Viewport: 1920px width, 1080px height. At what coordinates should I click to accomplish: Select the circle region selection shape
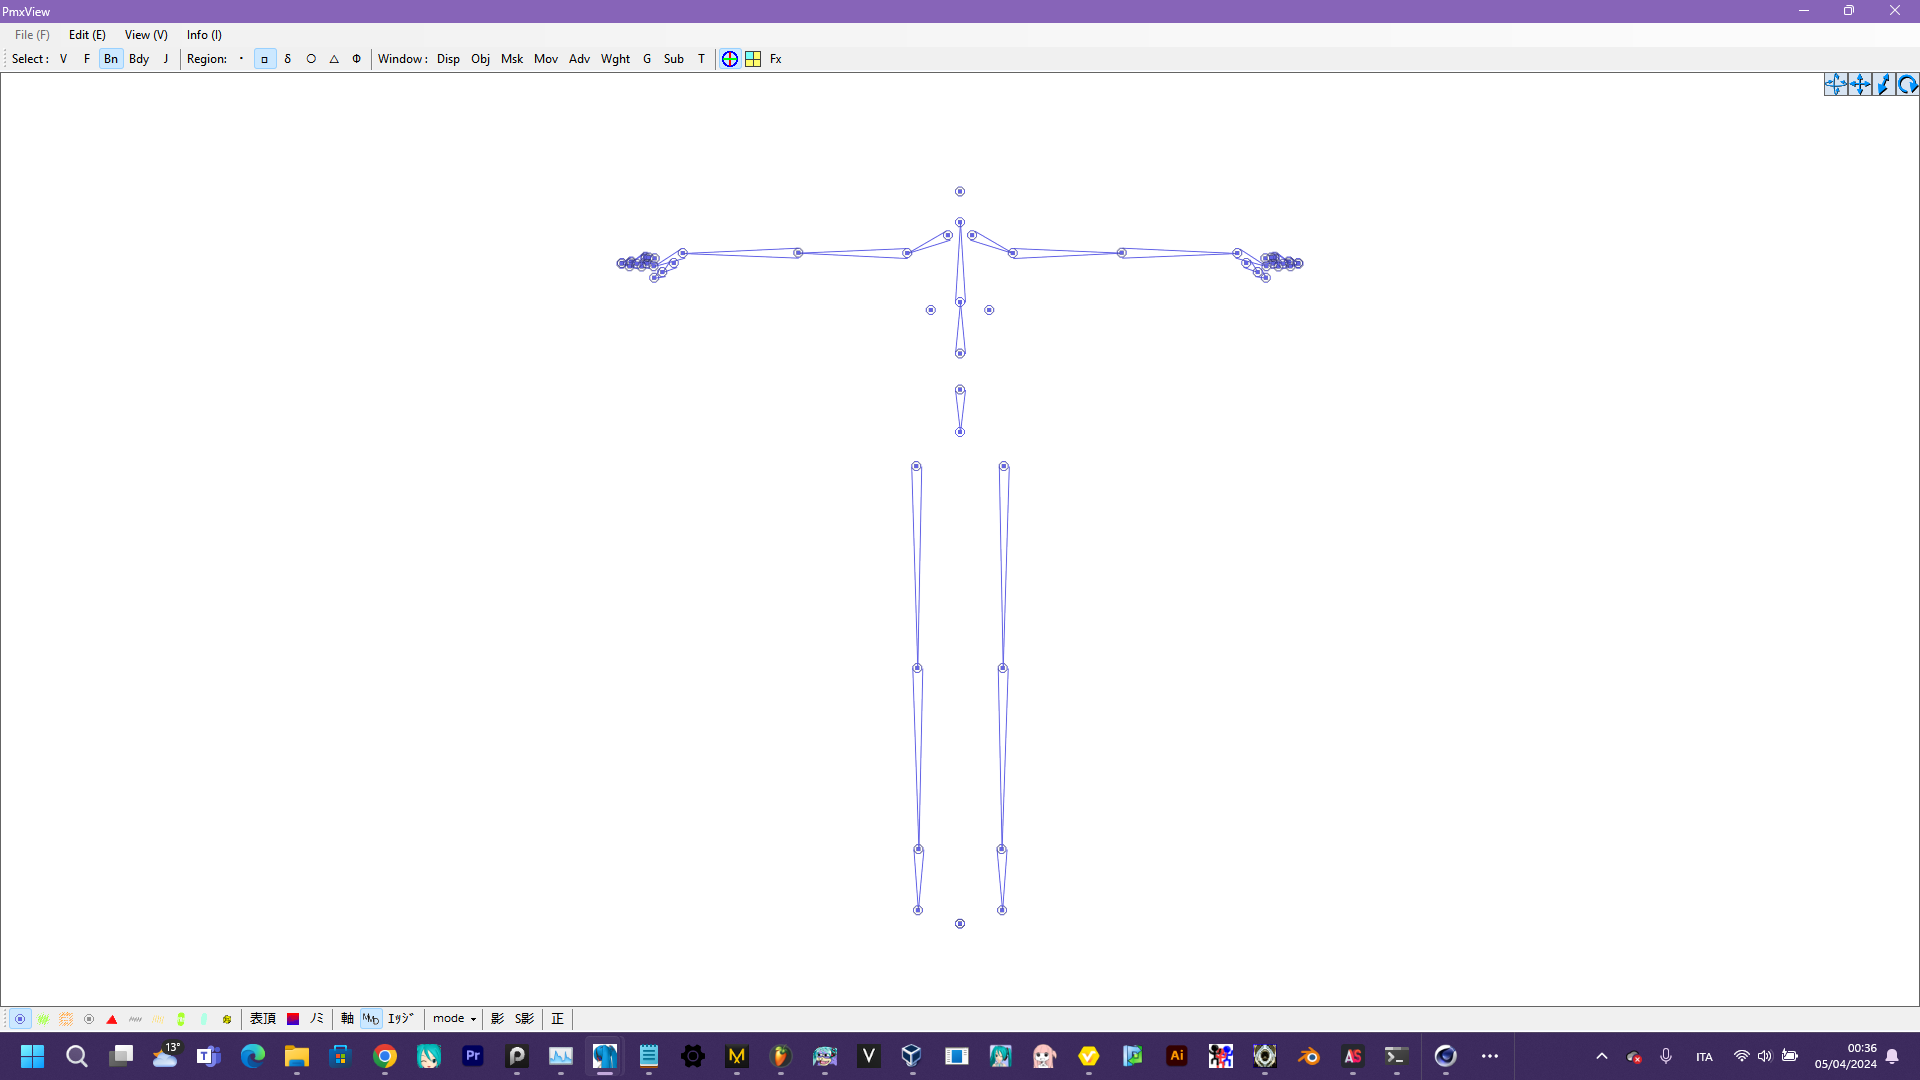(311, 59)
